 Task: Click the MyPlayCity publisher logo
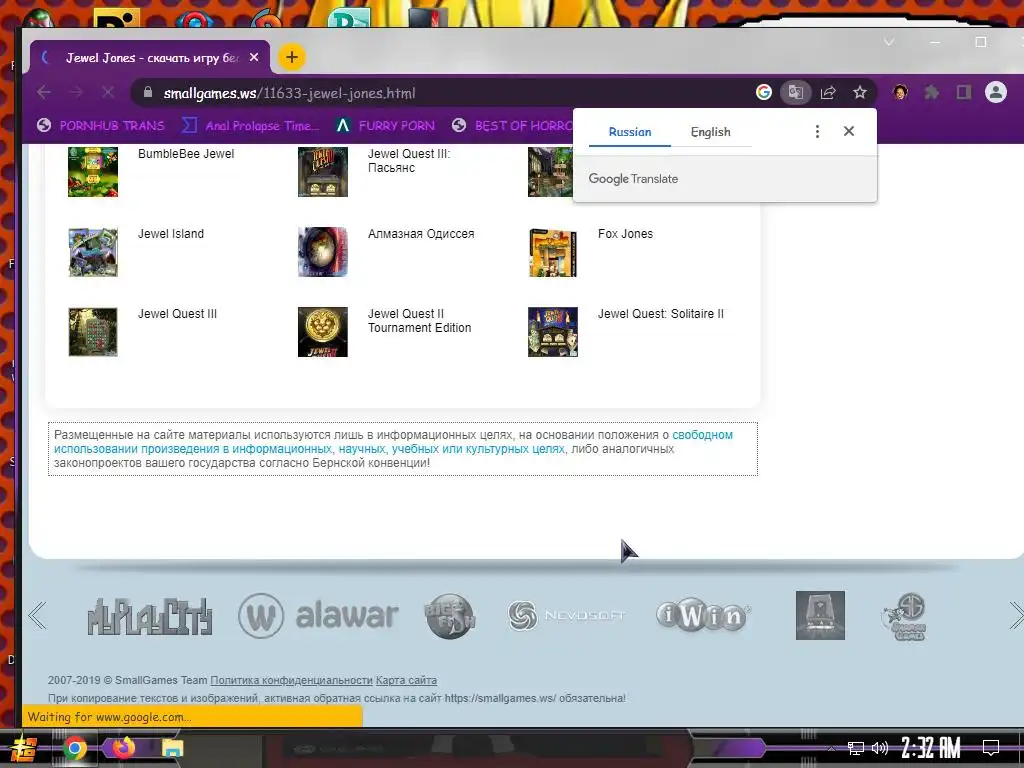click(x=150, y=616)
